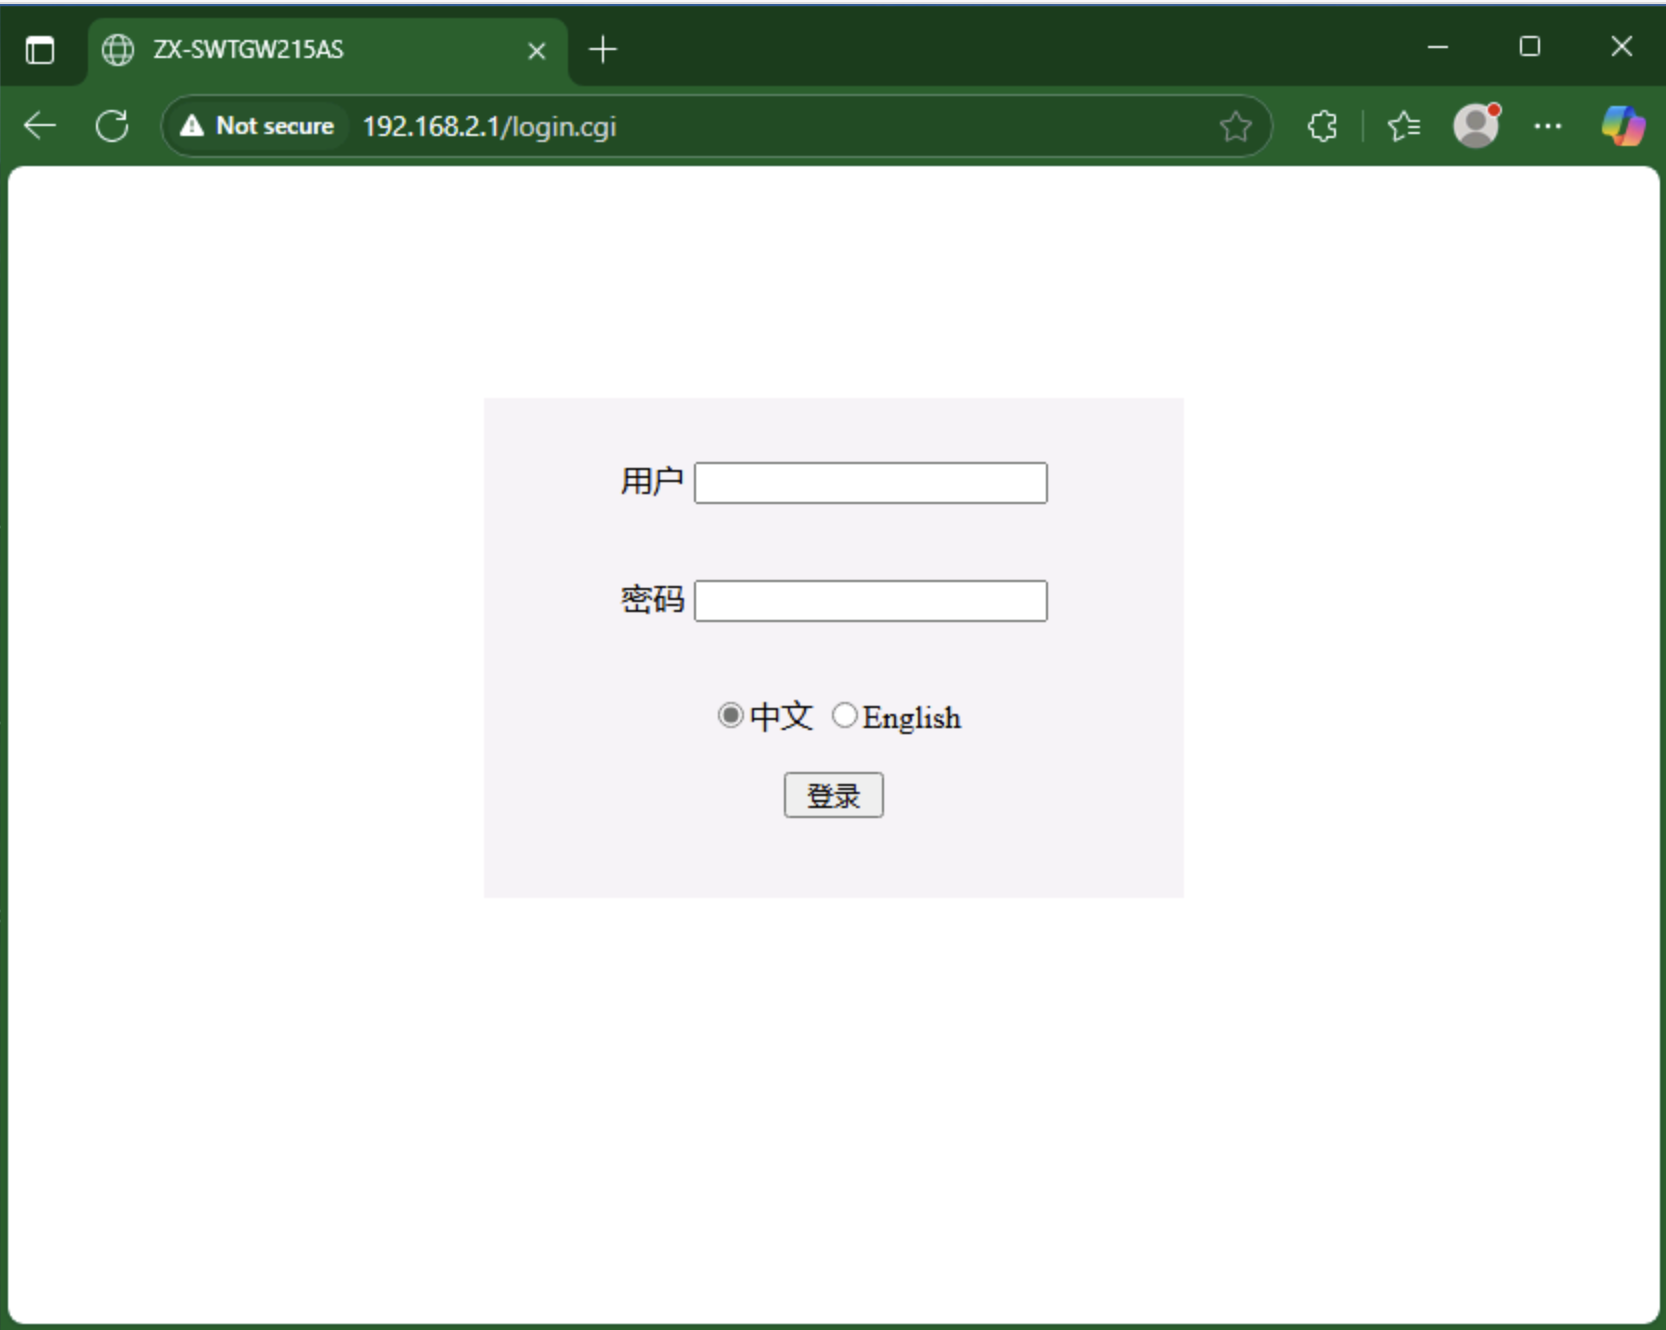Select the 中文 language radio button
This screenshot has width=1666, height=1330.
coord(730,716)
